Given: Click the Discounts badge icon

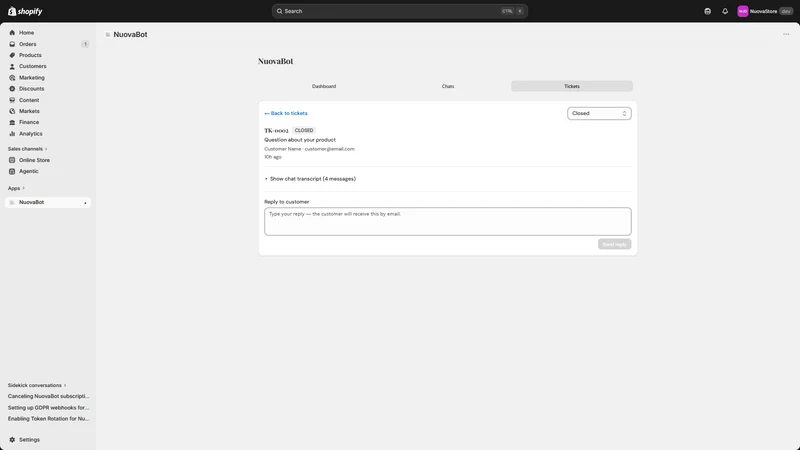Looking at the screenshot, I should (x=12, y=89).
